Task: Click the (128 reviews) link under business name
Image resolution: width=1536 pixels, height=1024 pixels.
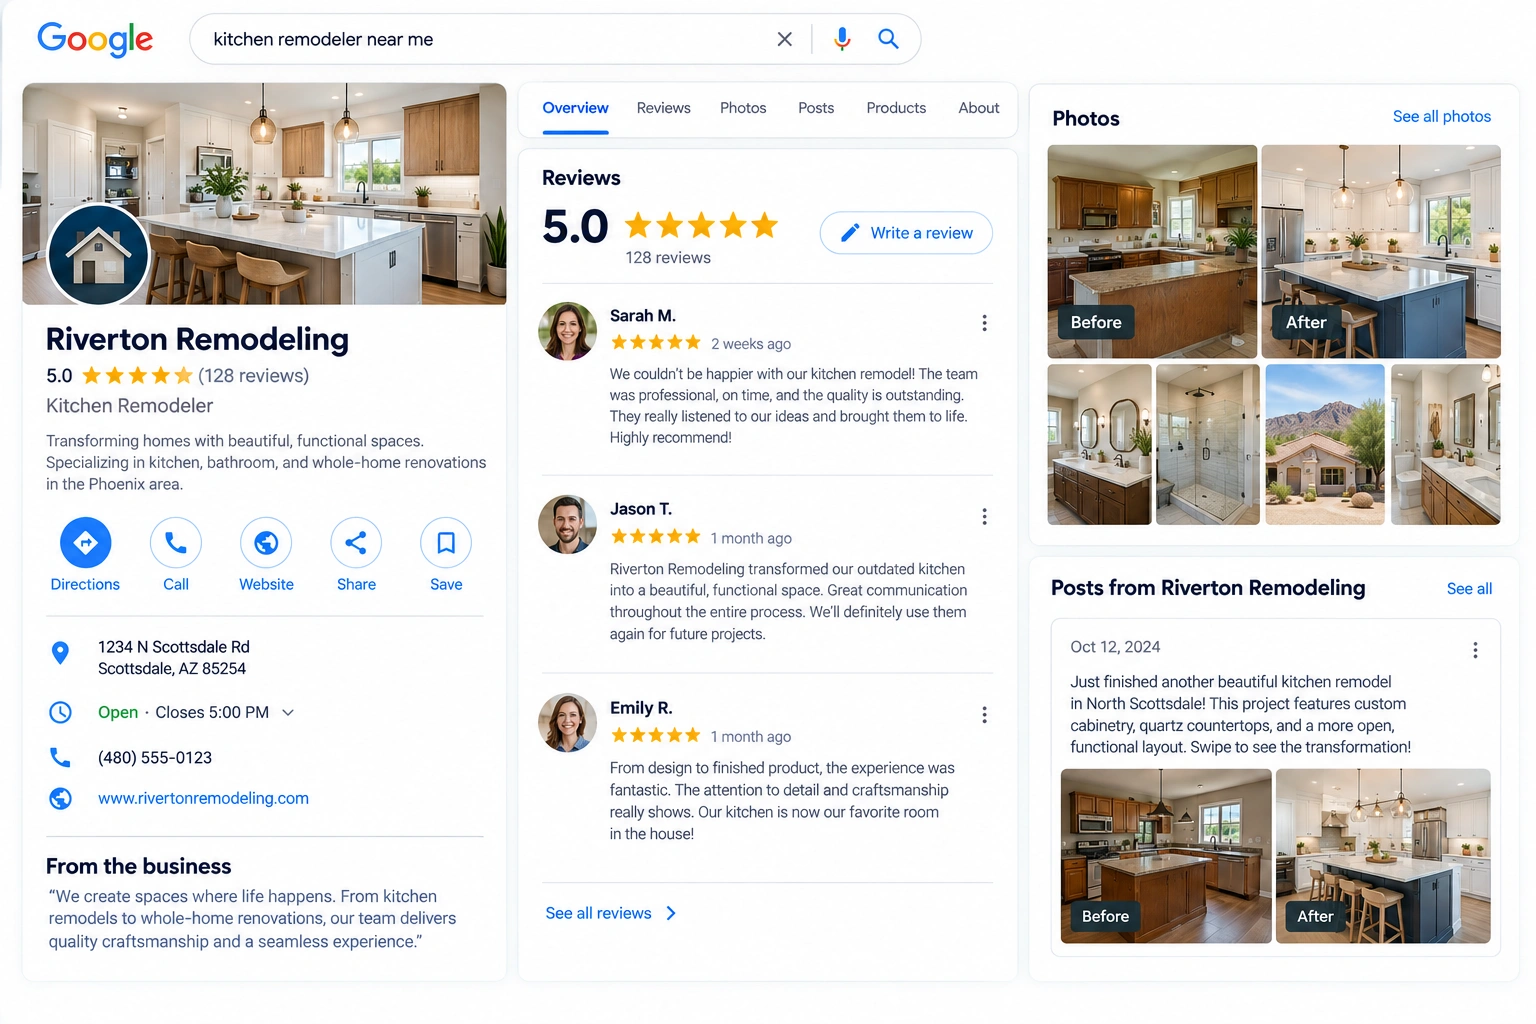Action: coord(253,376)
